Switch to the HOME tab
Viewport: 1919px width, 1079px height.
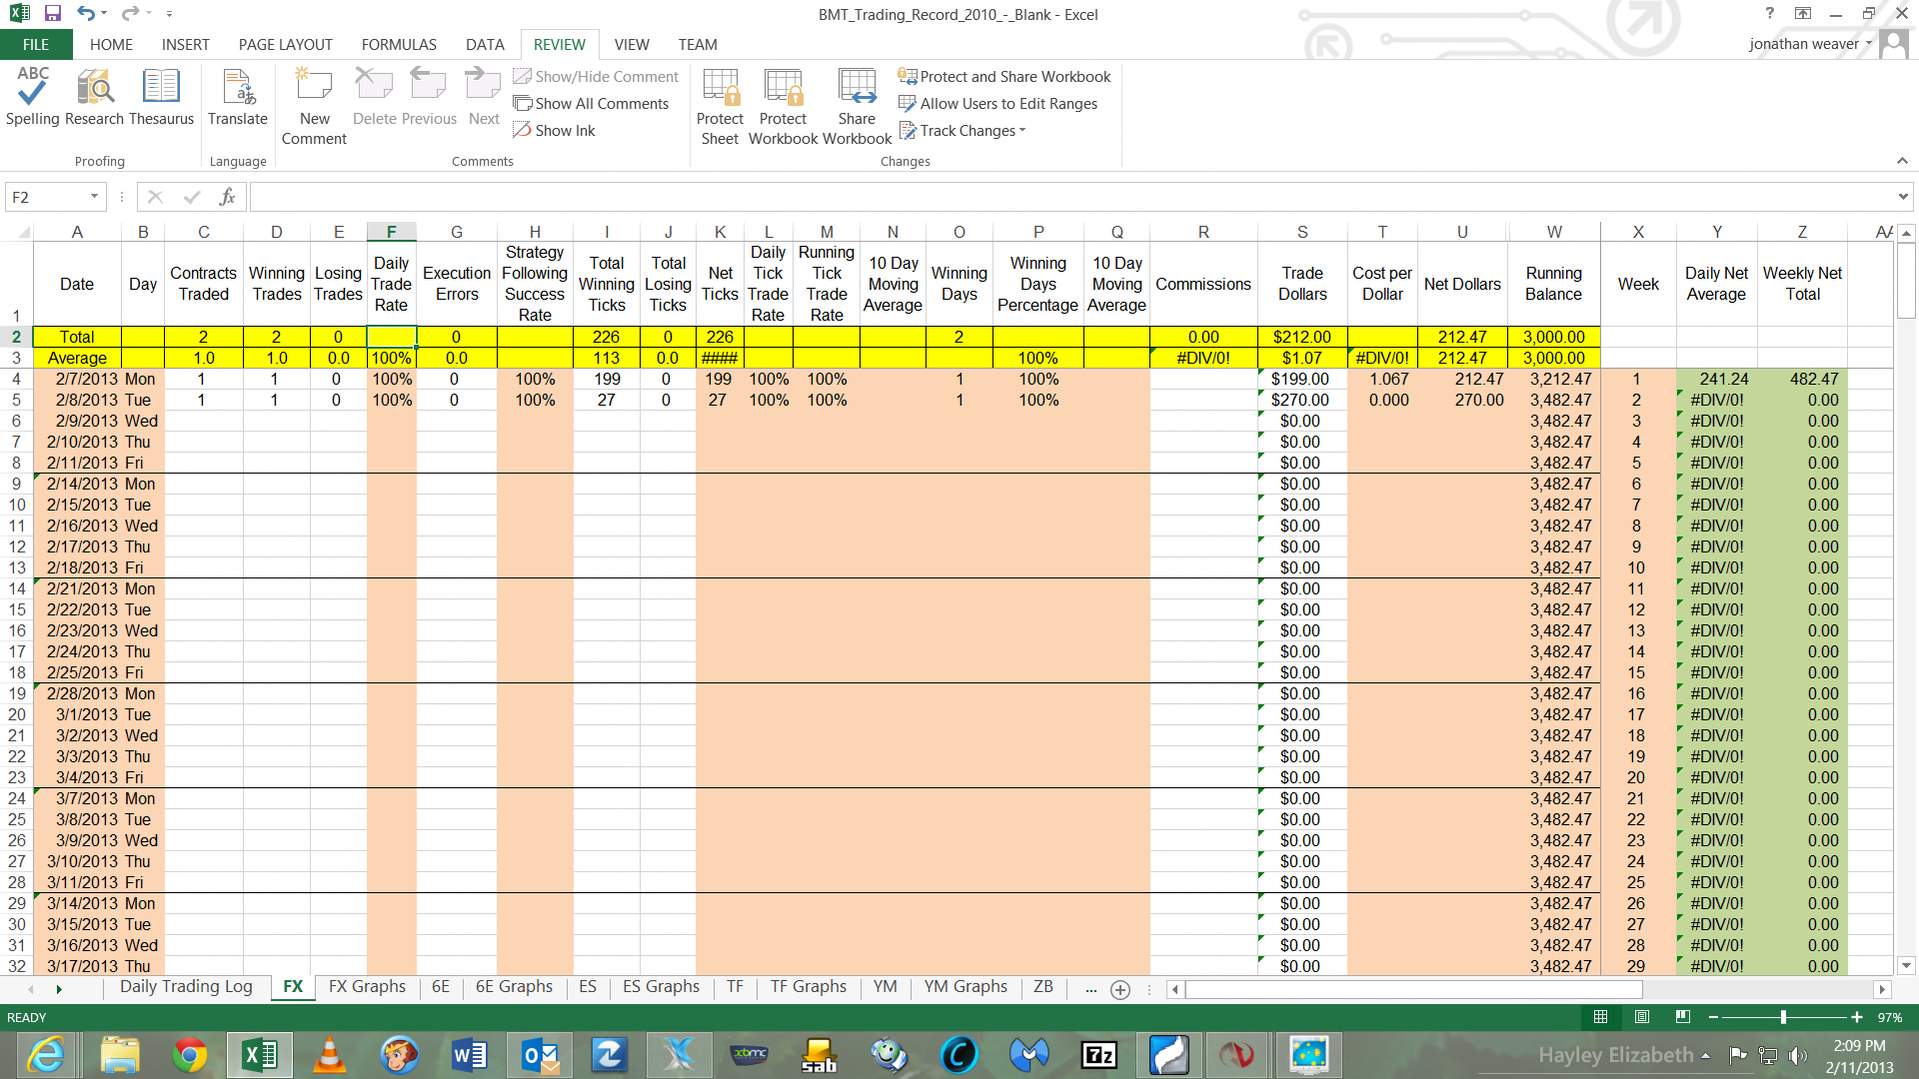pyautogui.click(x=111, y=44)
